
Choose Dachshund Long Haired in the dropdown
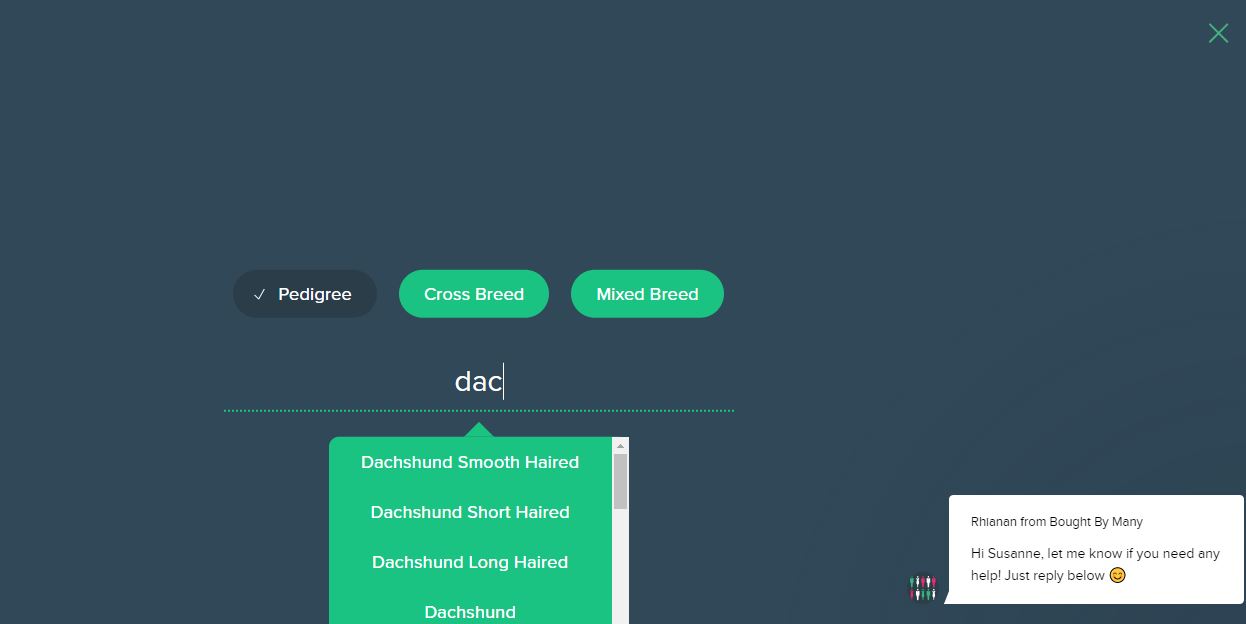click(x=470, y=562)
